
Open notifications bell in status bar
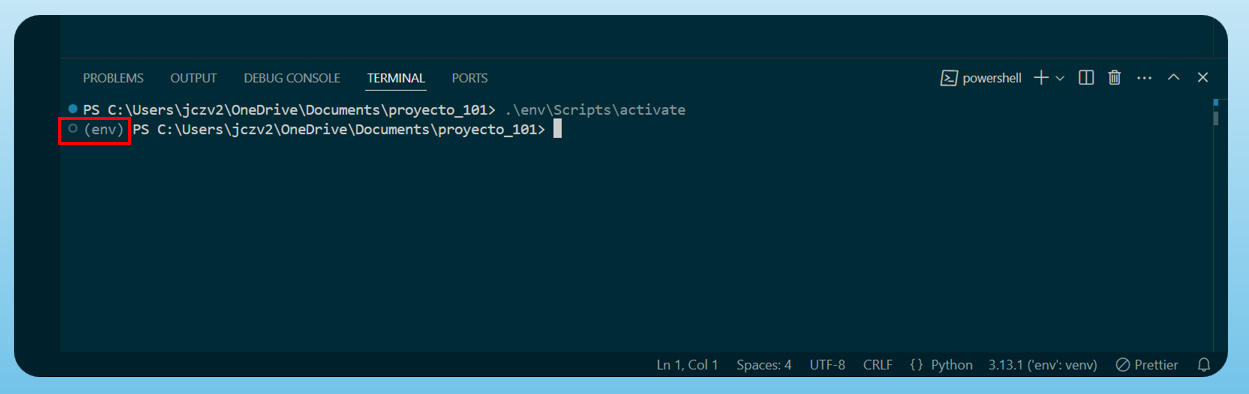1204,365
